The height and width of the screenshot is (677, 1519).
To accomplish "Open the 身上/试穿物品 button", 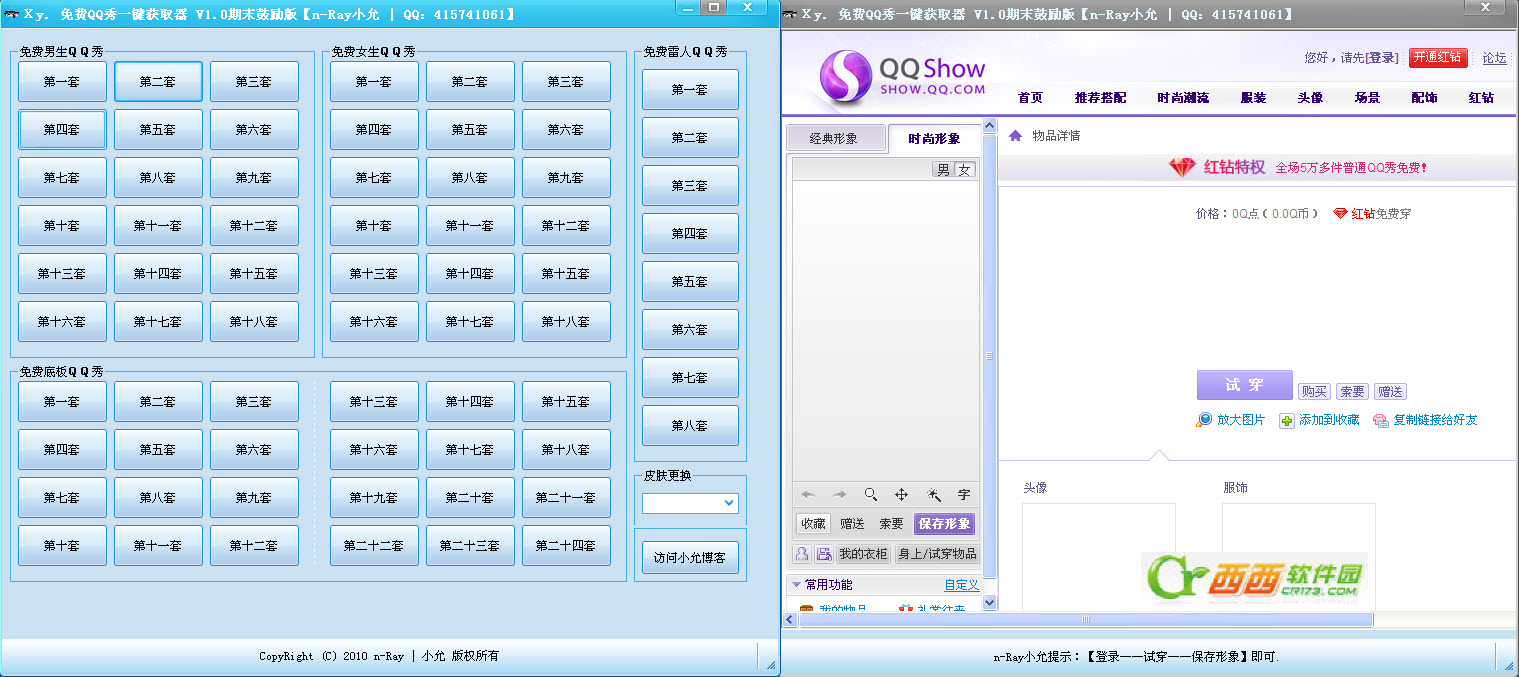I will (937, 554).
